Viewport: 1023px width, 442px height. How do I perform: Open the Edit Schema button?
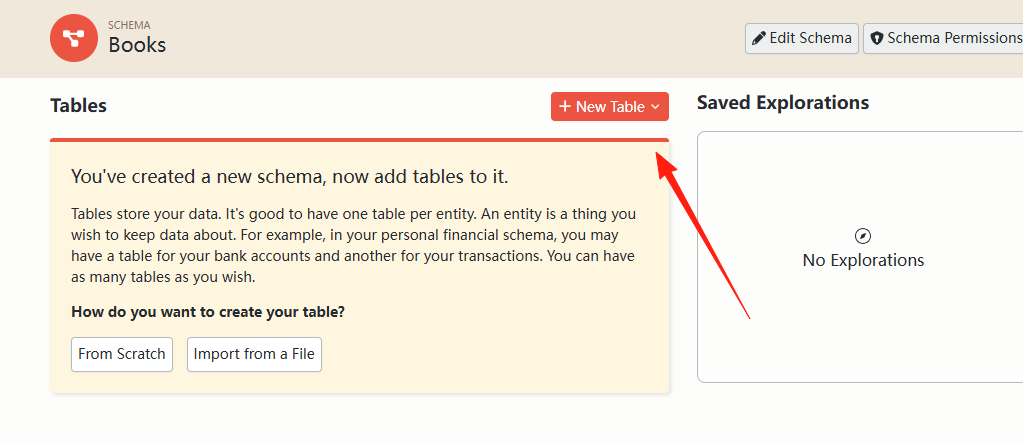(802, 39)
